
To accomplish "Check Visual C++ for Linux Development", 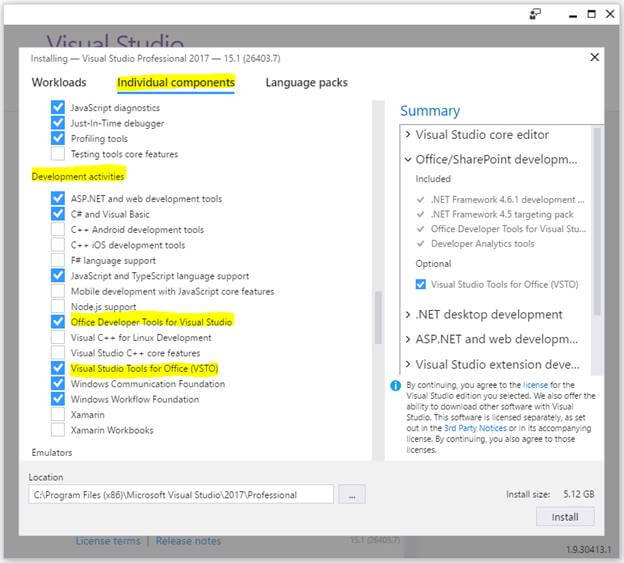I will click(x=58, y=337).
